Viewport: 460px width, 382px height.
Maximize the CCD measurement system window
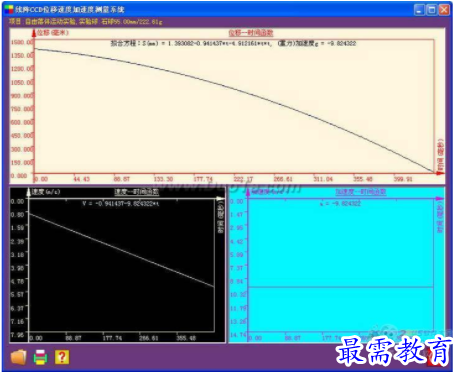pyautogui.click(x=432, y=10)
